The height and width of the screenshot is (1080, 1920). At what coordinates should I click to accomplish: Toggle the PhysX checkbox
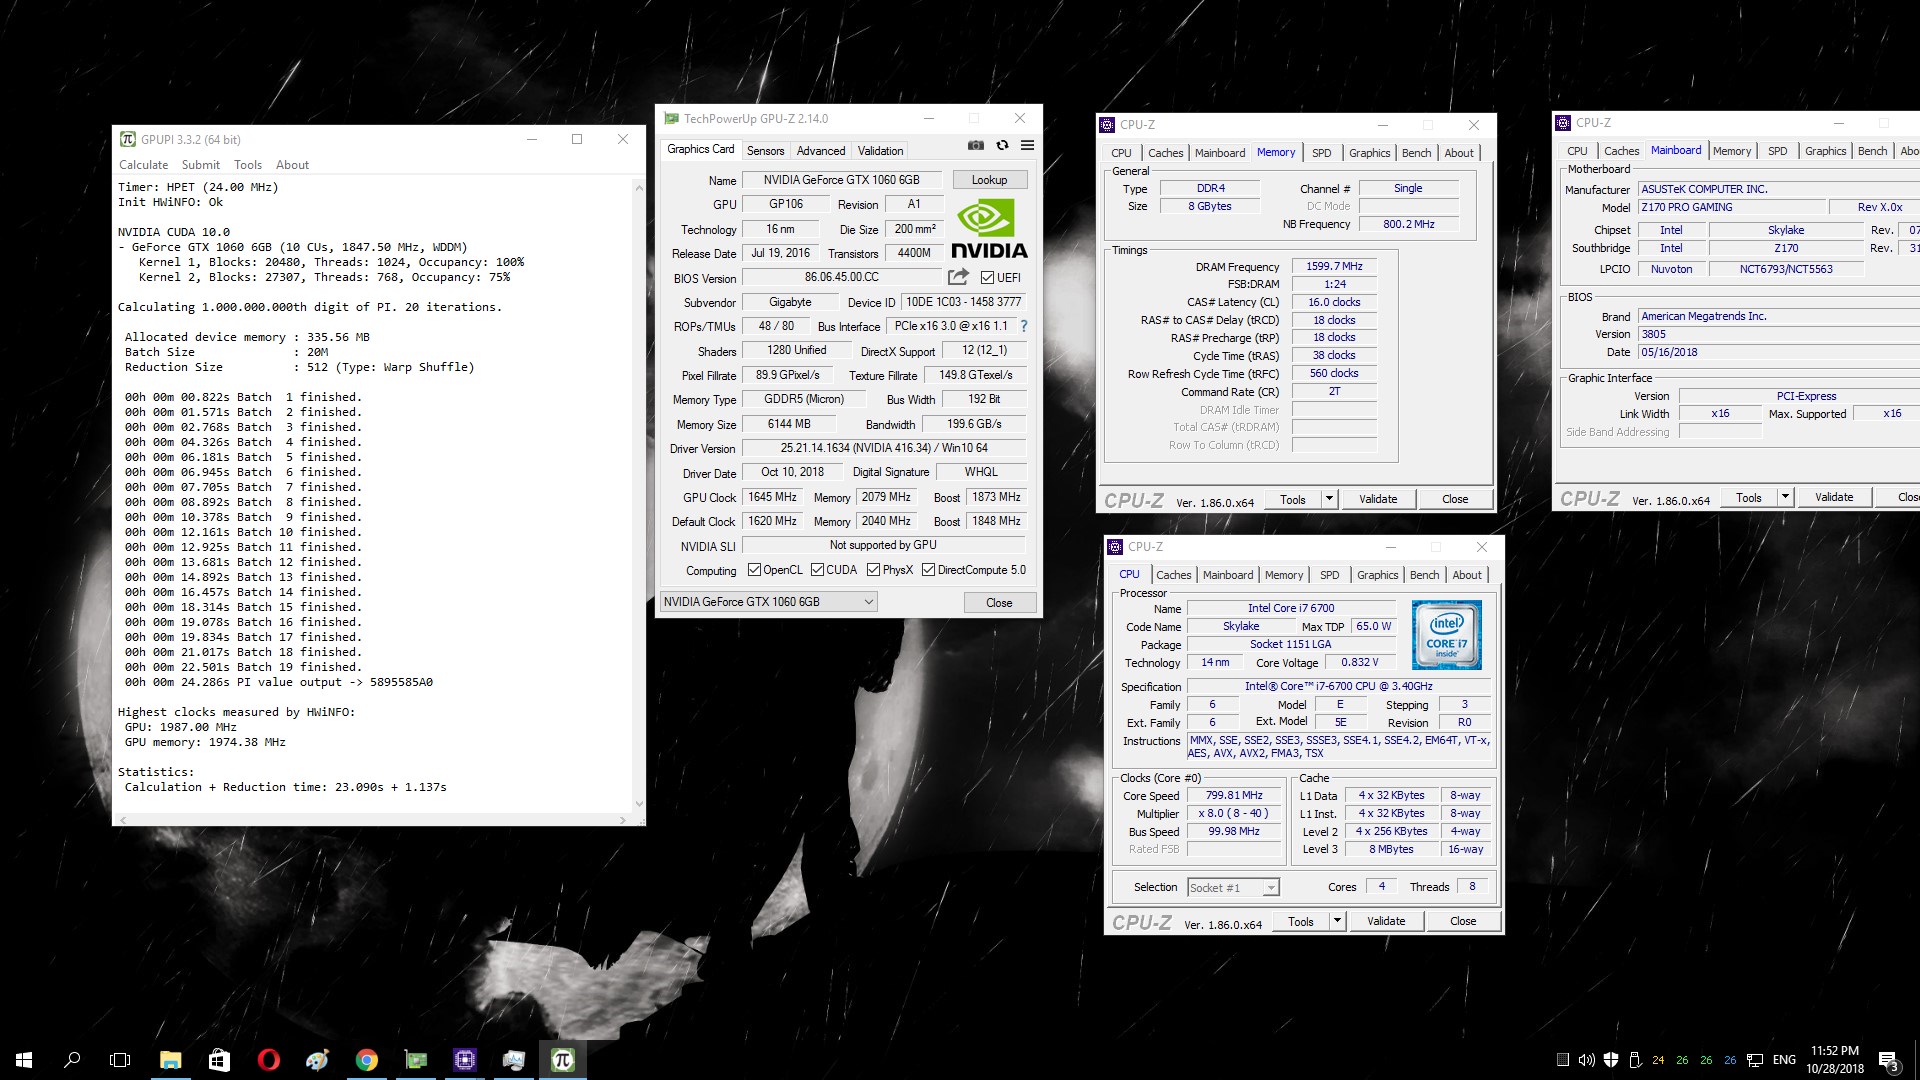pos(873,570)
